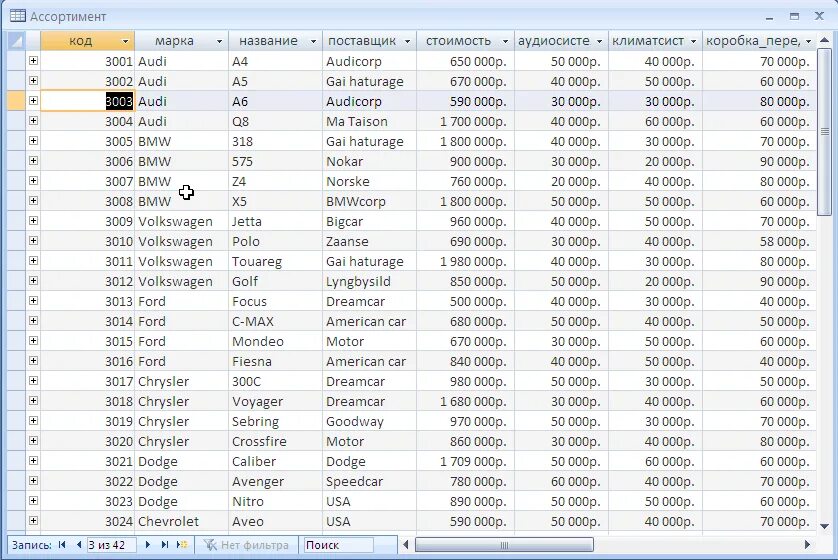838x560 pixels.
Task: Click the vertical scrollbar up arrow
Action: coord(824,41)
